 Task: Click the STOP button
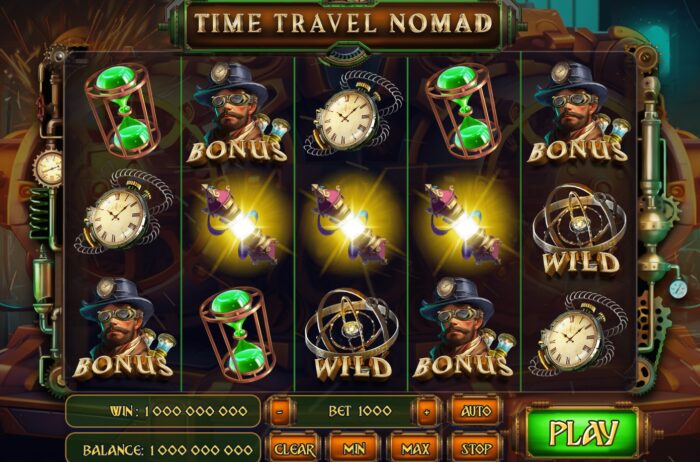pyautogui.click(x=476, y=448)
